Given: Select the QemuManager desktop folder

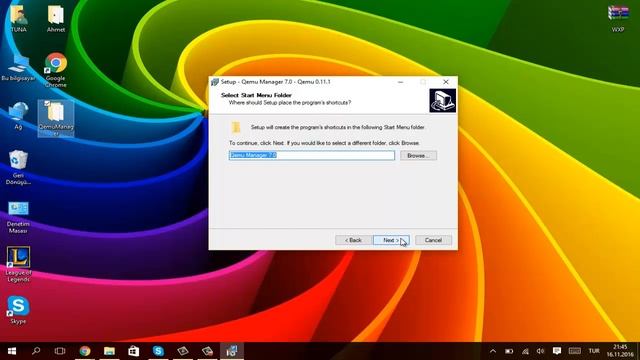Looking at the screenshot, I should pos(56,118).
